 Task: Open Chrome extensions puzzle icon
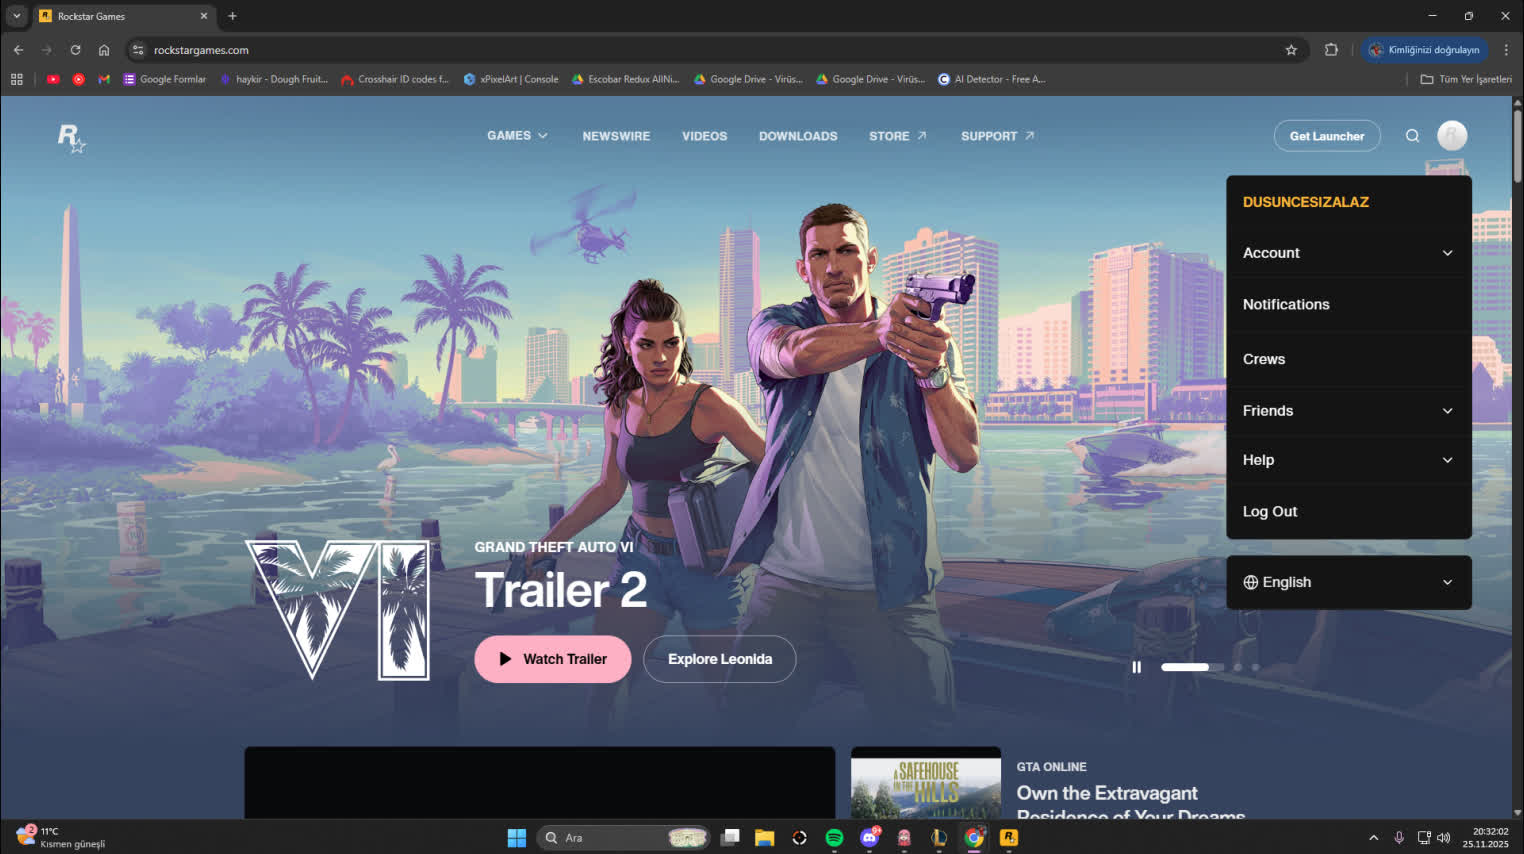pos(1331,50)
